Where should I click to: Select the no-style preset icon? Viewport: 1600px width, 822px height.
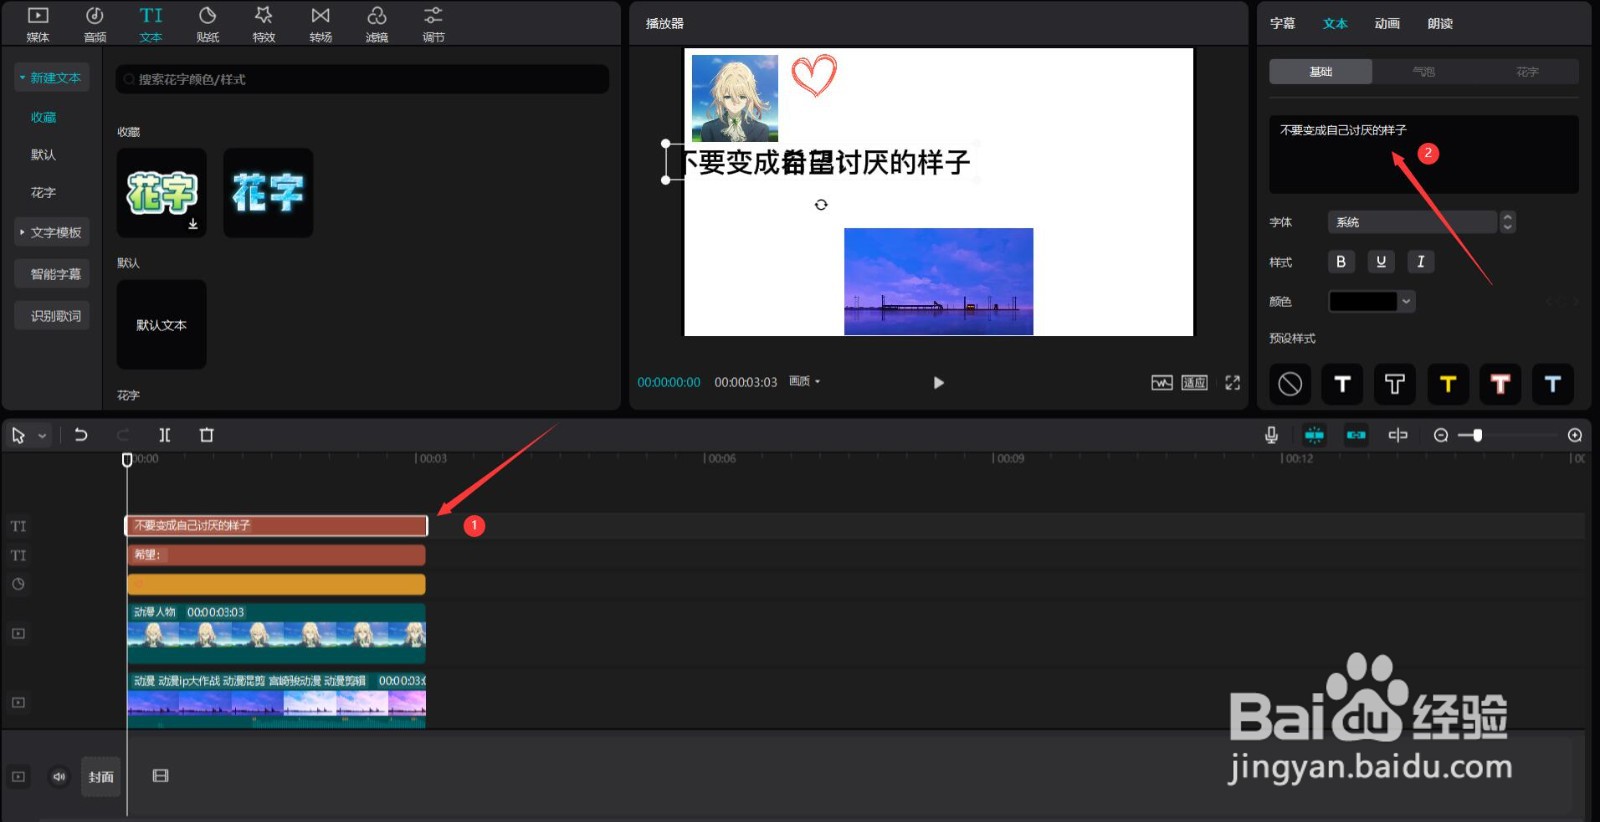tap(1290, 384)
